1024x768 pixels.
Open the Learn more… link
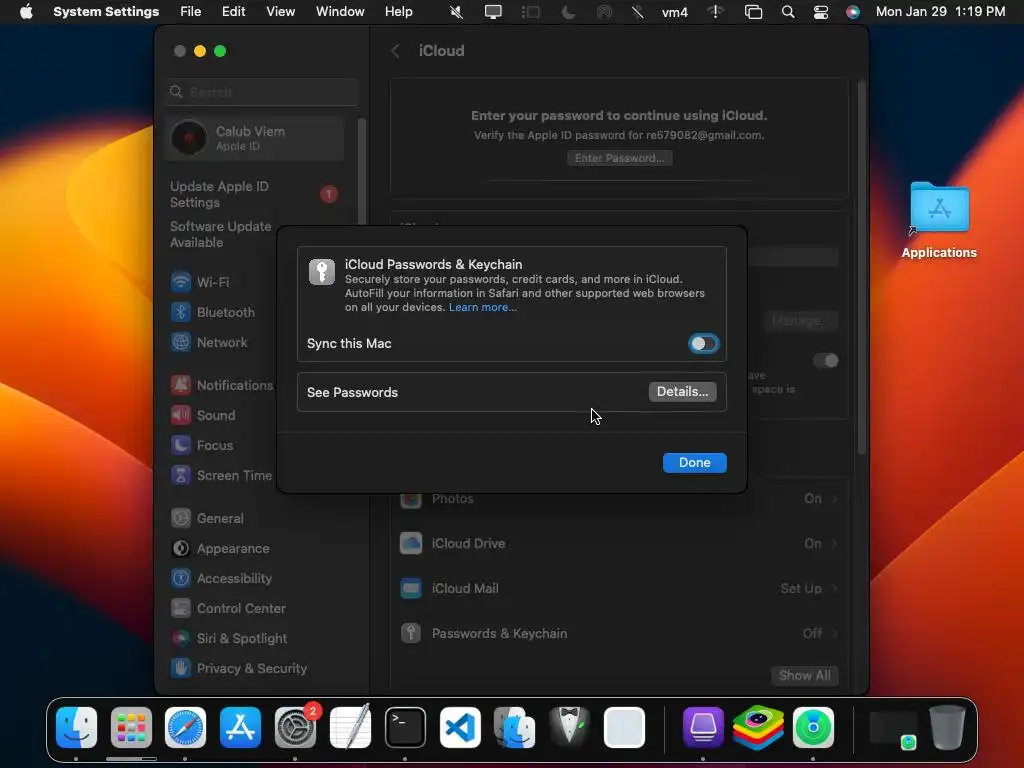click(x=483, y=308)
